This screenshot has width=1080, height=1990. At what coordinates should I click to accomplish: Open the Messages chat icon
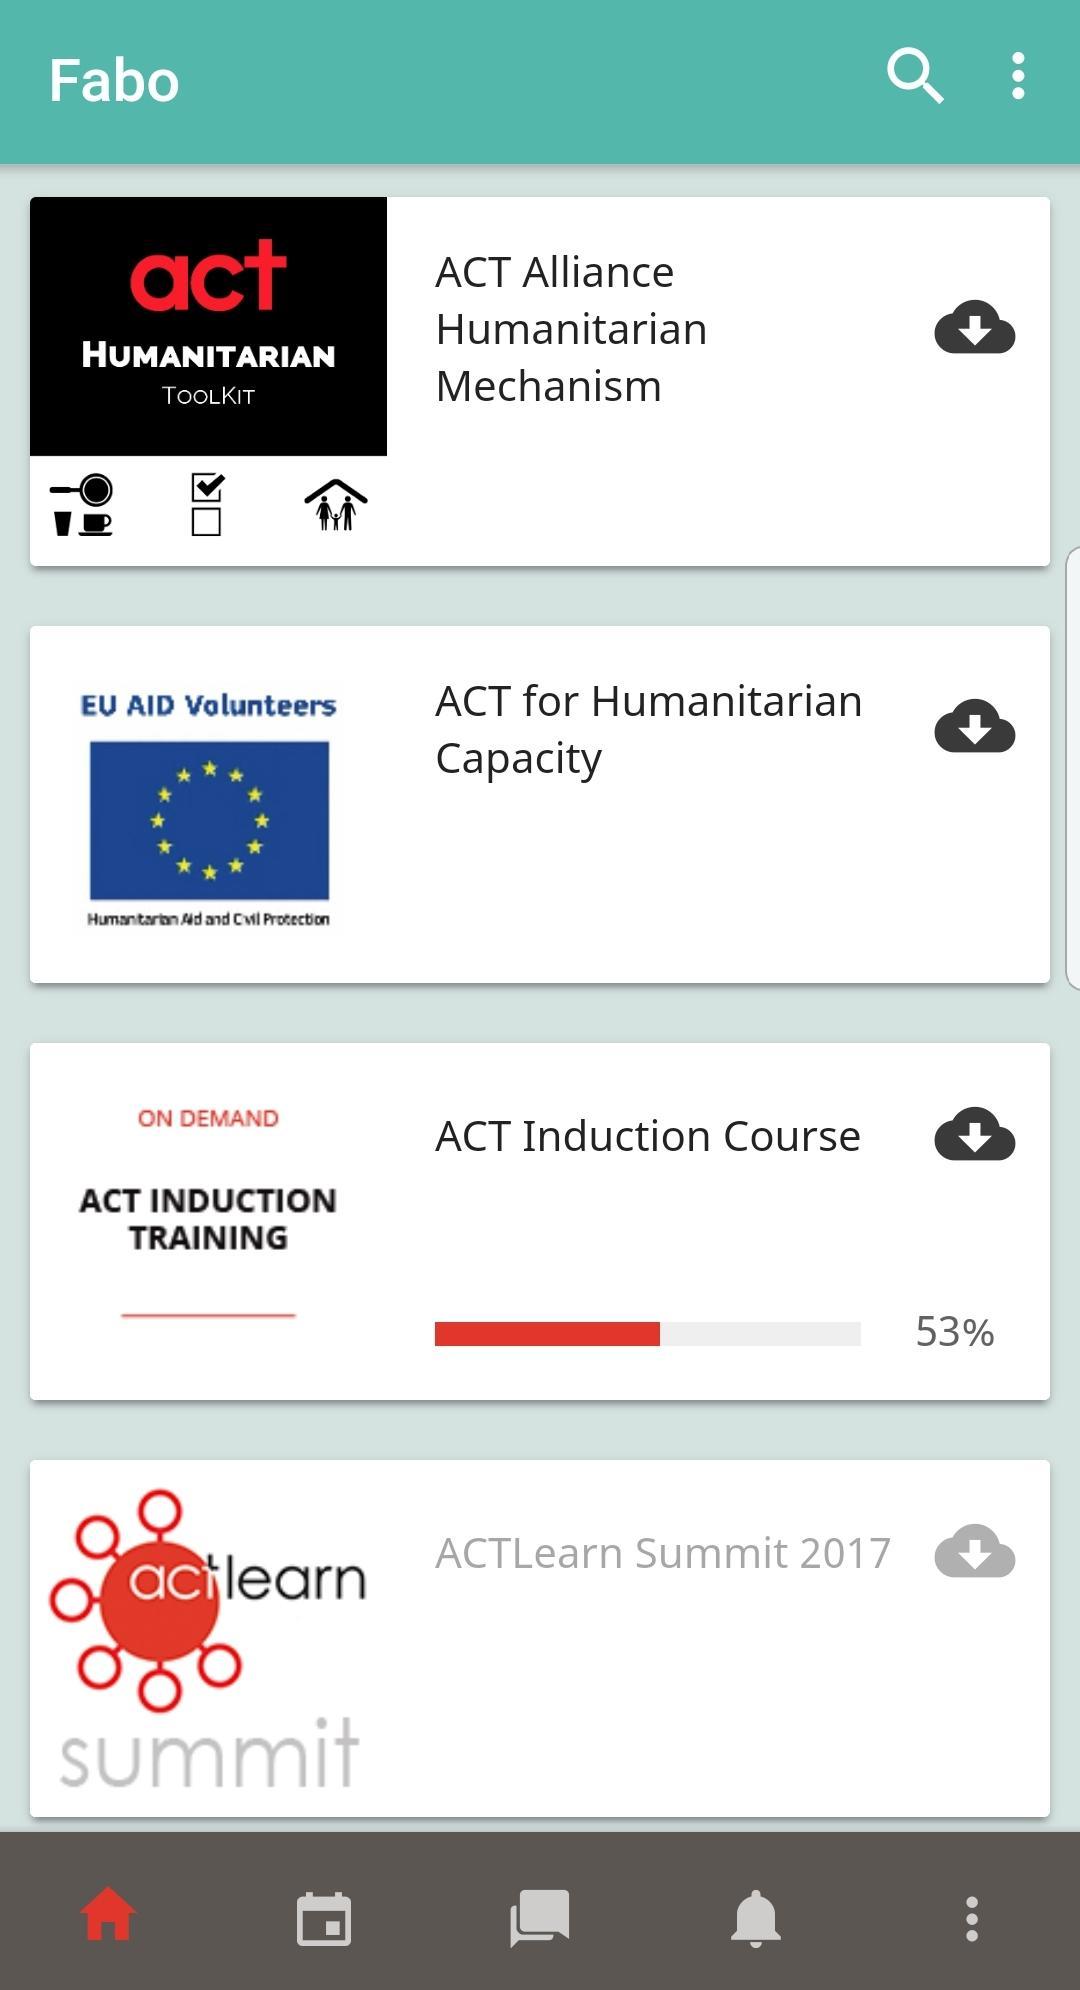click(540, 1918)
